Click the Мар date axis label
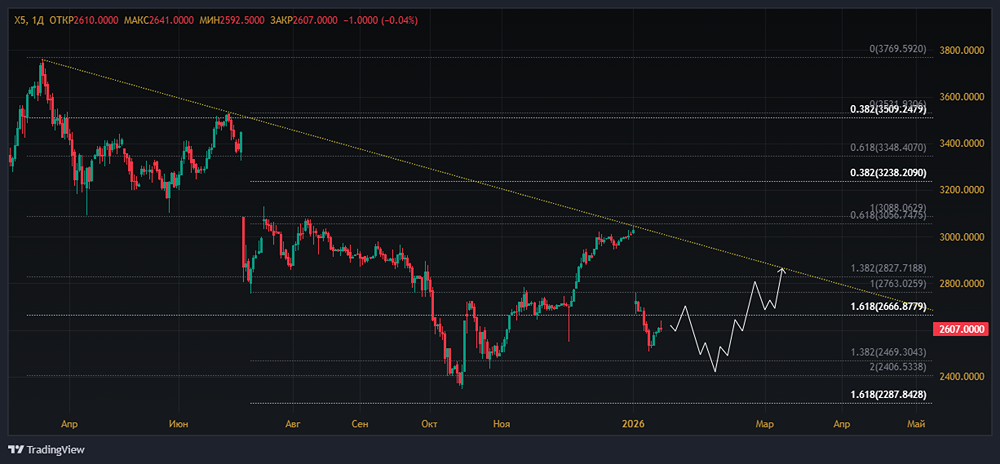Image resolution: width=1000 pixels, height=464 pixels. pyautogui.click(x=764, y=424)
